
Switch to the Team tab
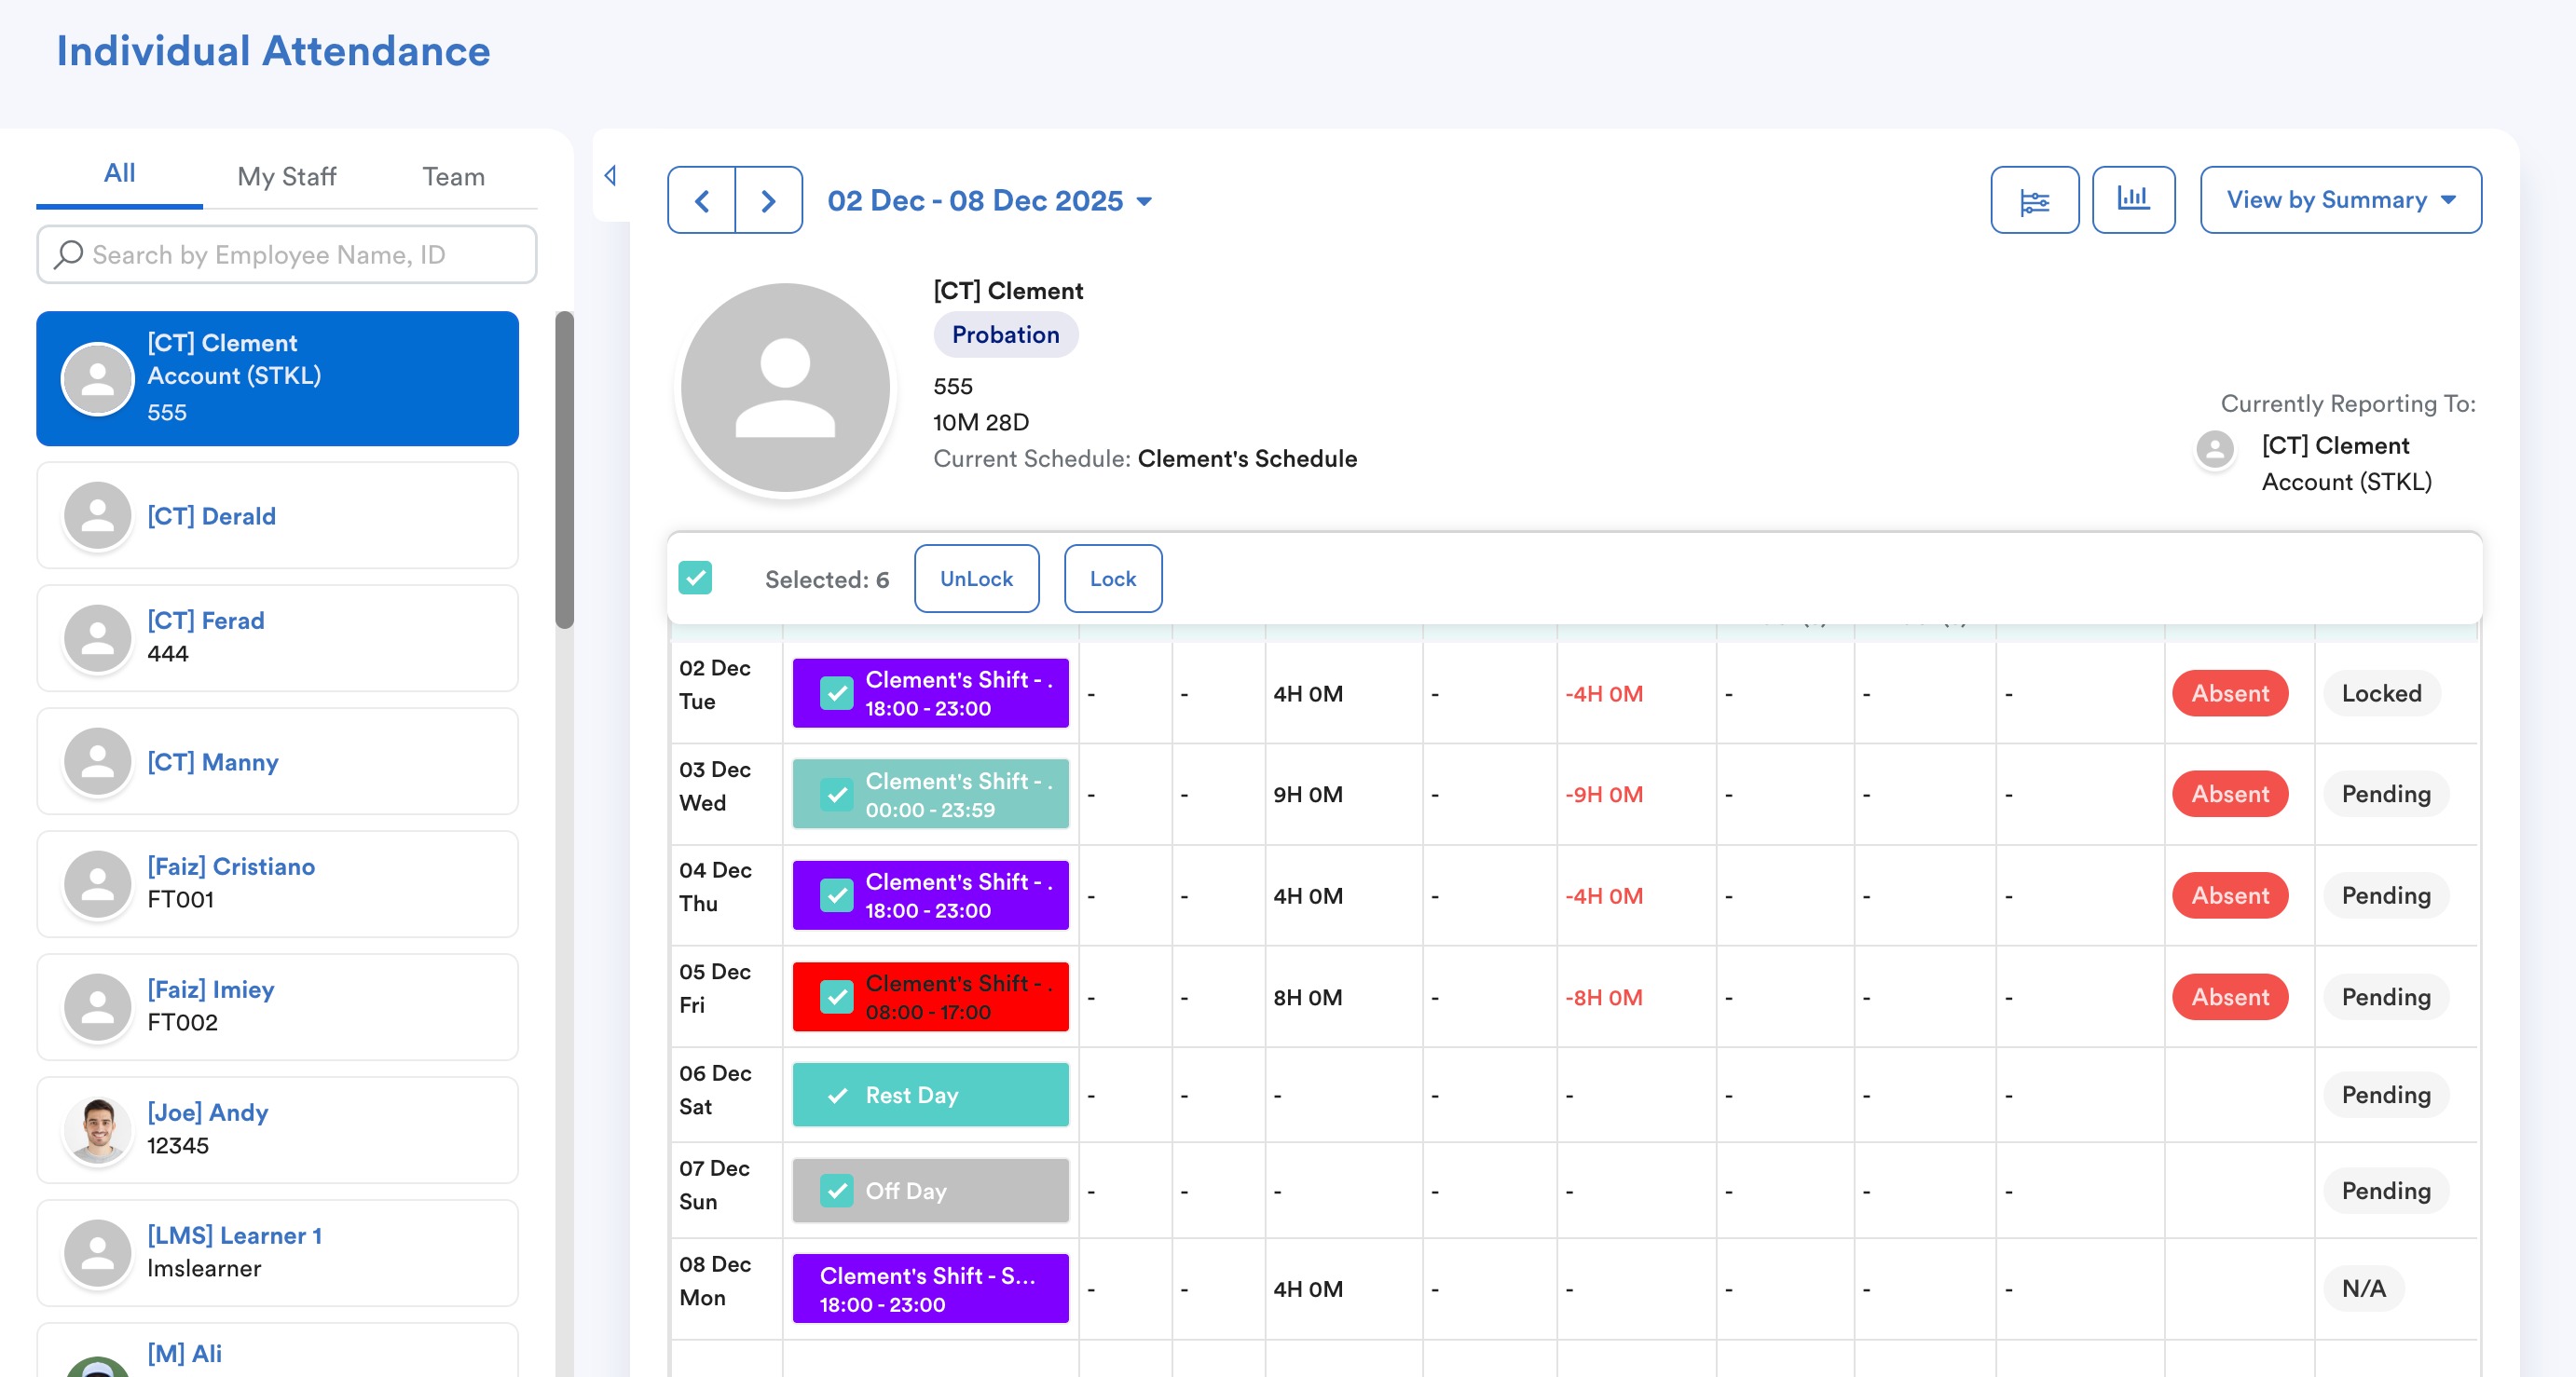(x=453, y=177)
